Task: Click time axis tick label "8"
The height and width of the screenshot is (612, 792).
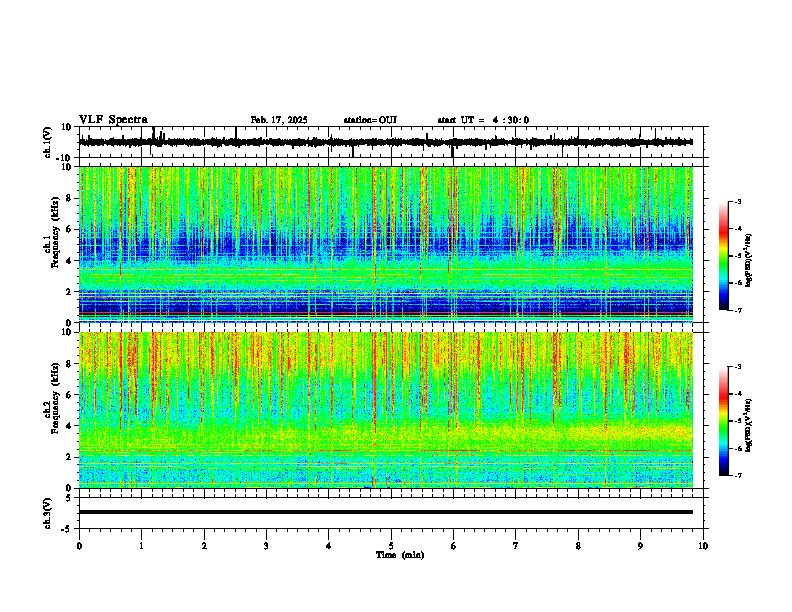Action: [x=578, y=546]
